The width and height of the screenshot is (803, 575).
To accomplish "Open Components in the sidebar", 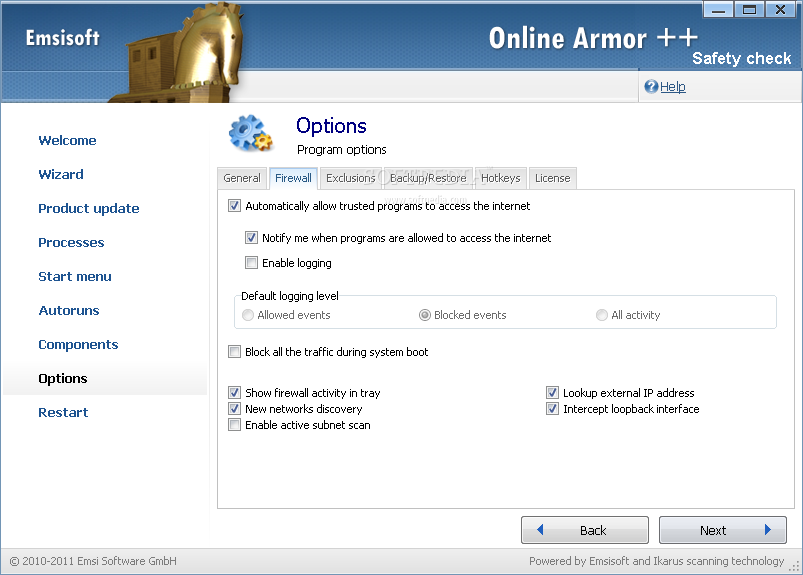I will 78,345.
